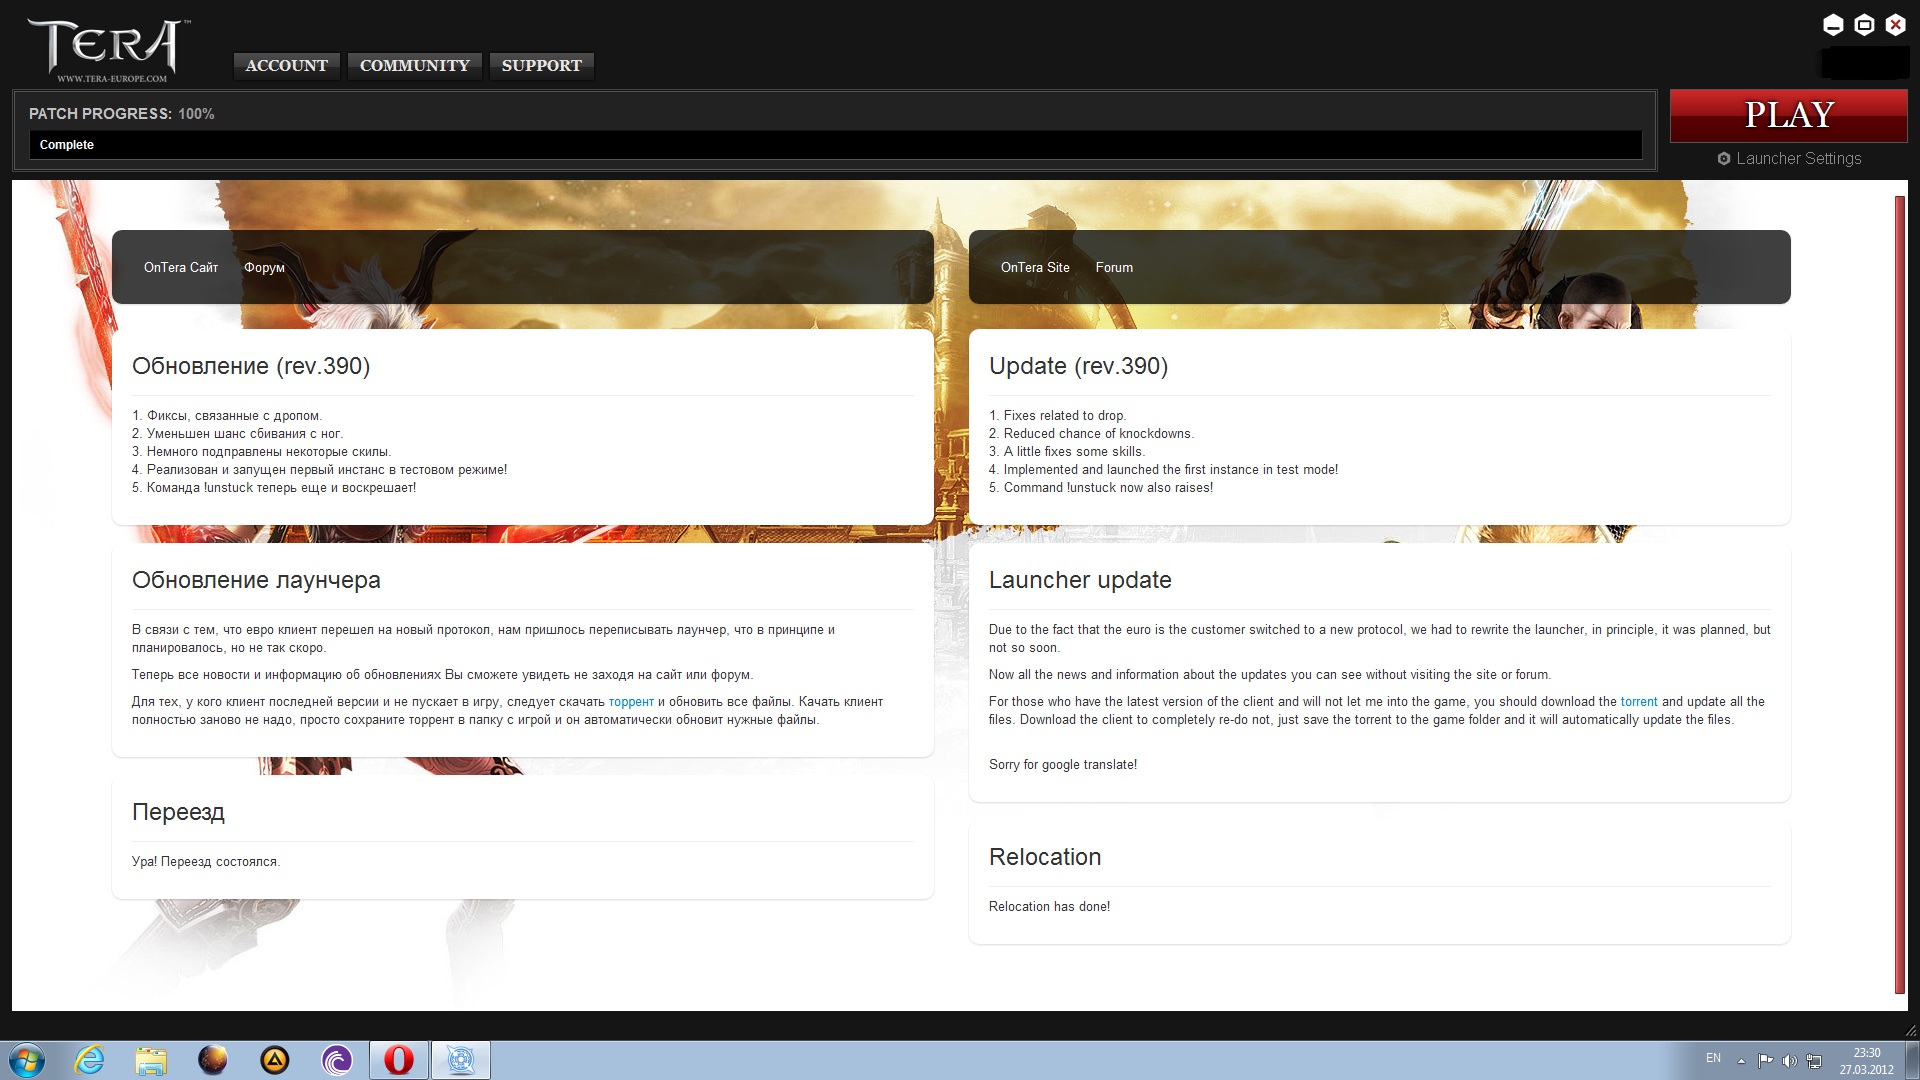This screenshot has height=1080, width=1920.
Task: Open the COMMUNITY menu
Action: [415, 66]
